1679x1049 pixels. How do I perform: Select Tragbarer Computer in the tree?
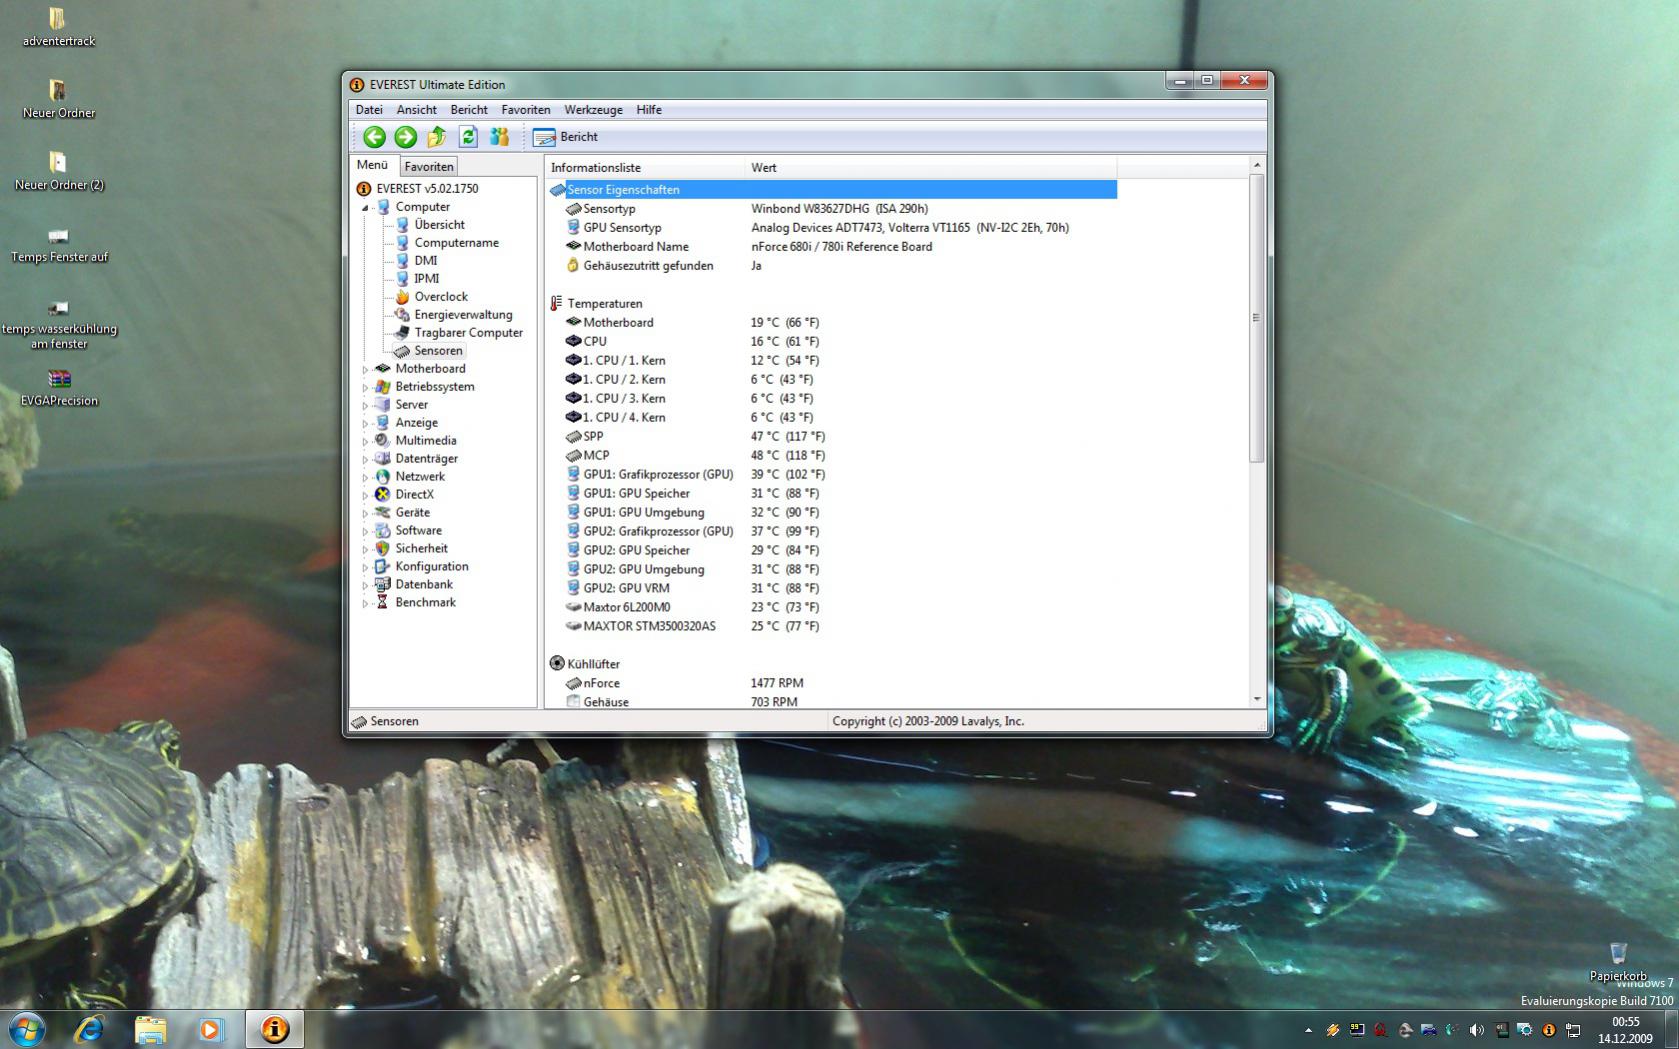point(468,333)
